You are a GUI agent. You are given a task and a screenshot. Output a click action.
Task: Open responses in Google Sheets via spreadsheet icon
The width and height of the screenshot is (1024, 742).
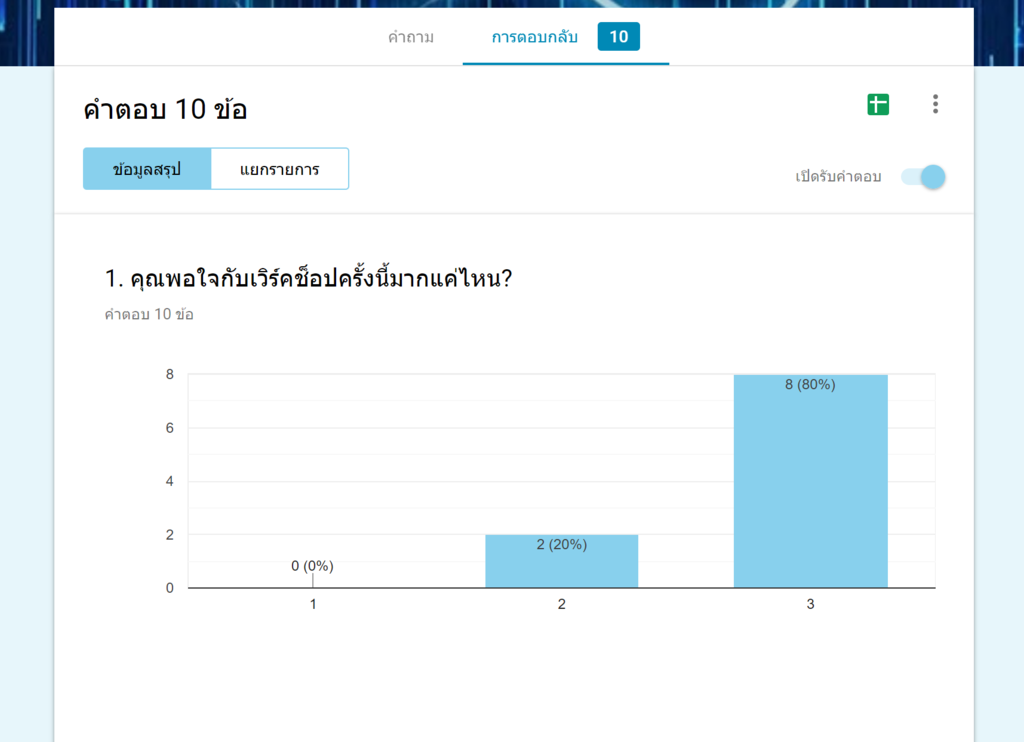pyautogui.click(x=878, y=103)
